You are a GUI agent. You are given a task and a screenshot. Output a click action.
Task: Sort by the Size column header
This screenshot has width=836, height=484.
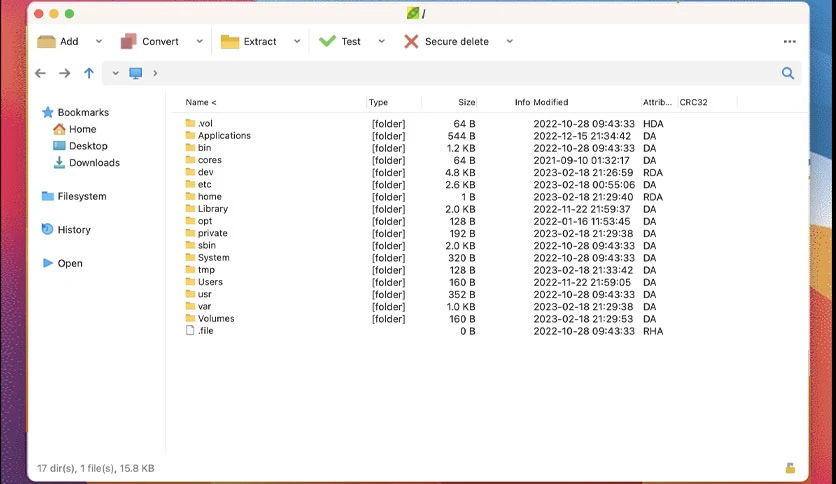(467, 102)
